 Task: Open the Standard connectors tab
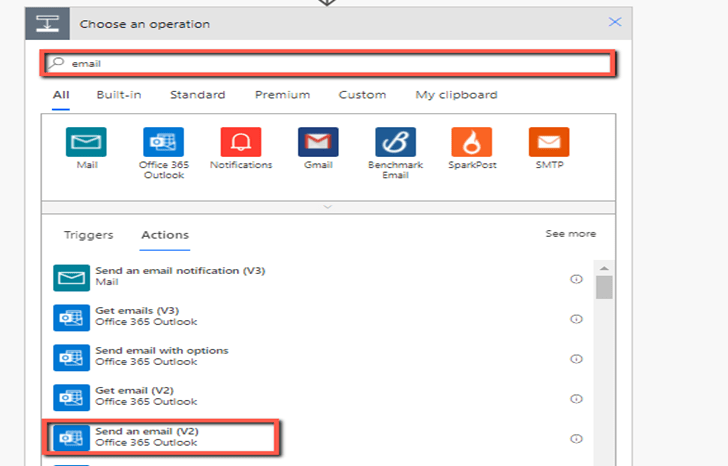(197, 95)
